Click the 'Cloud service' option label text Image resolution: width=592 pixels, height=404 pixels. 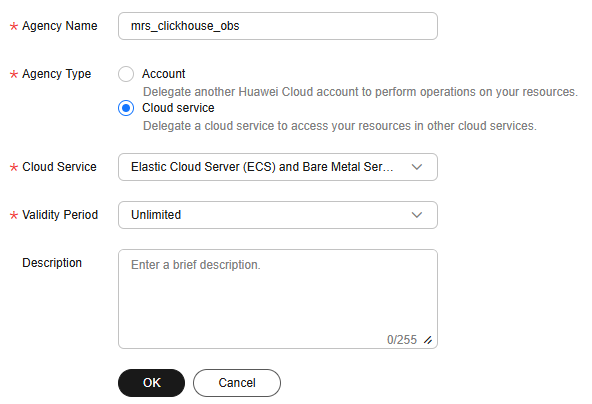[178, 108]
